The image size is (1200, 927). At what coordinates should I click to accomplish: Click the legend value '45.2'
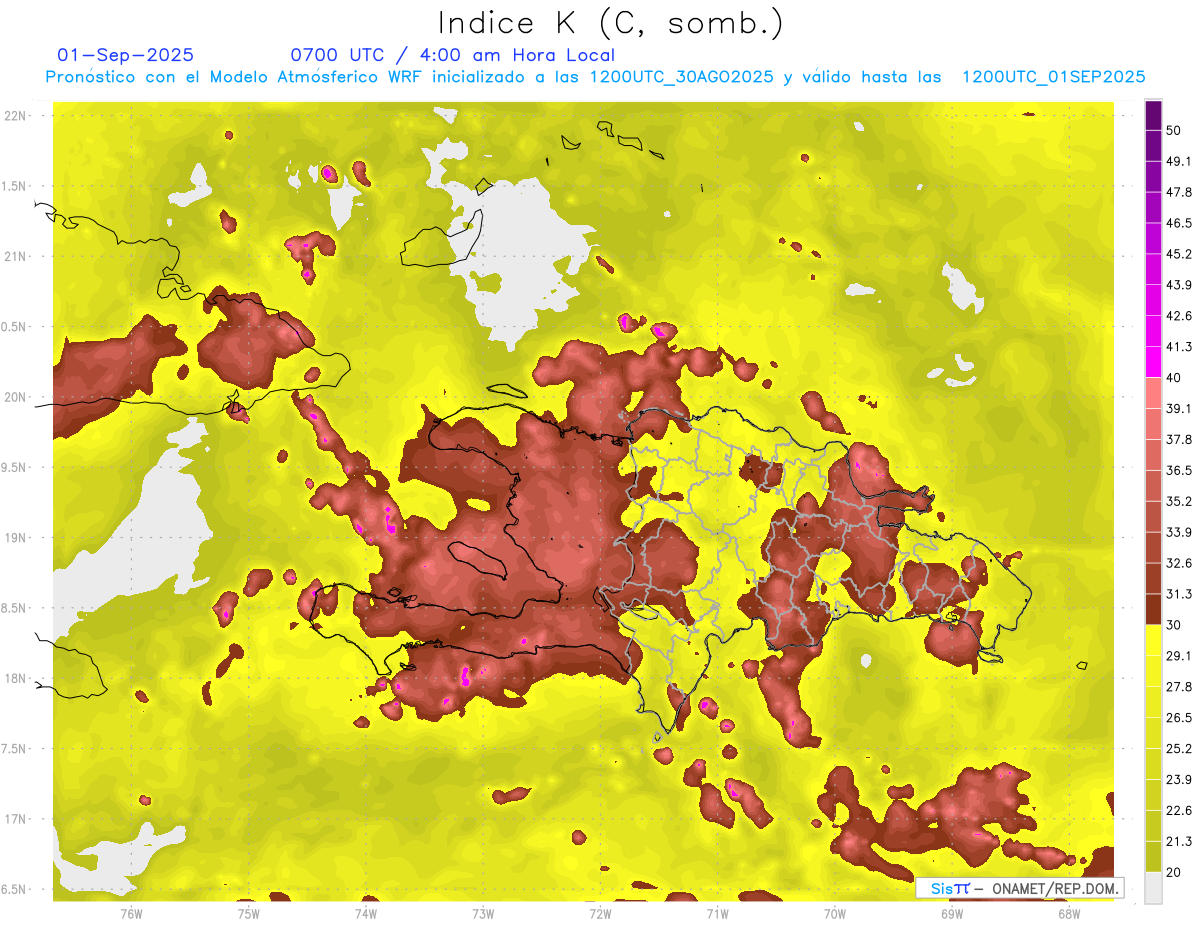(1179, 254)
